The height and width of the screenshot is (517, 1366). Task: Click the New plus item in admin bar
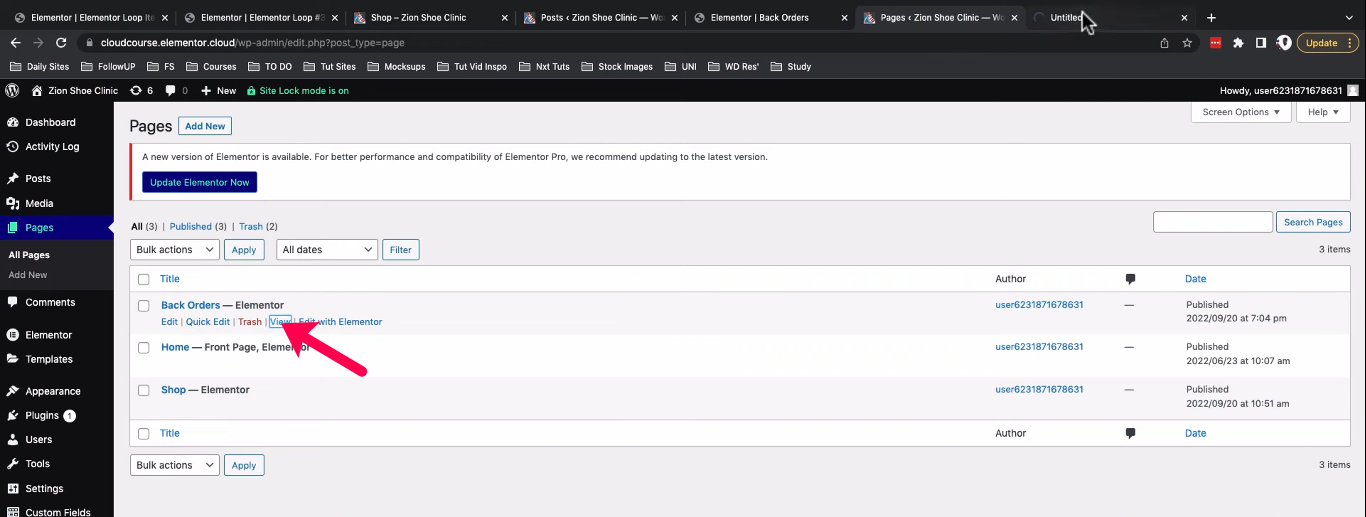click(x=219, y=90)
